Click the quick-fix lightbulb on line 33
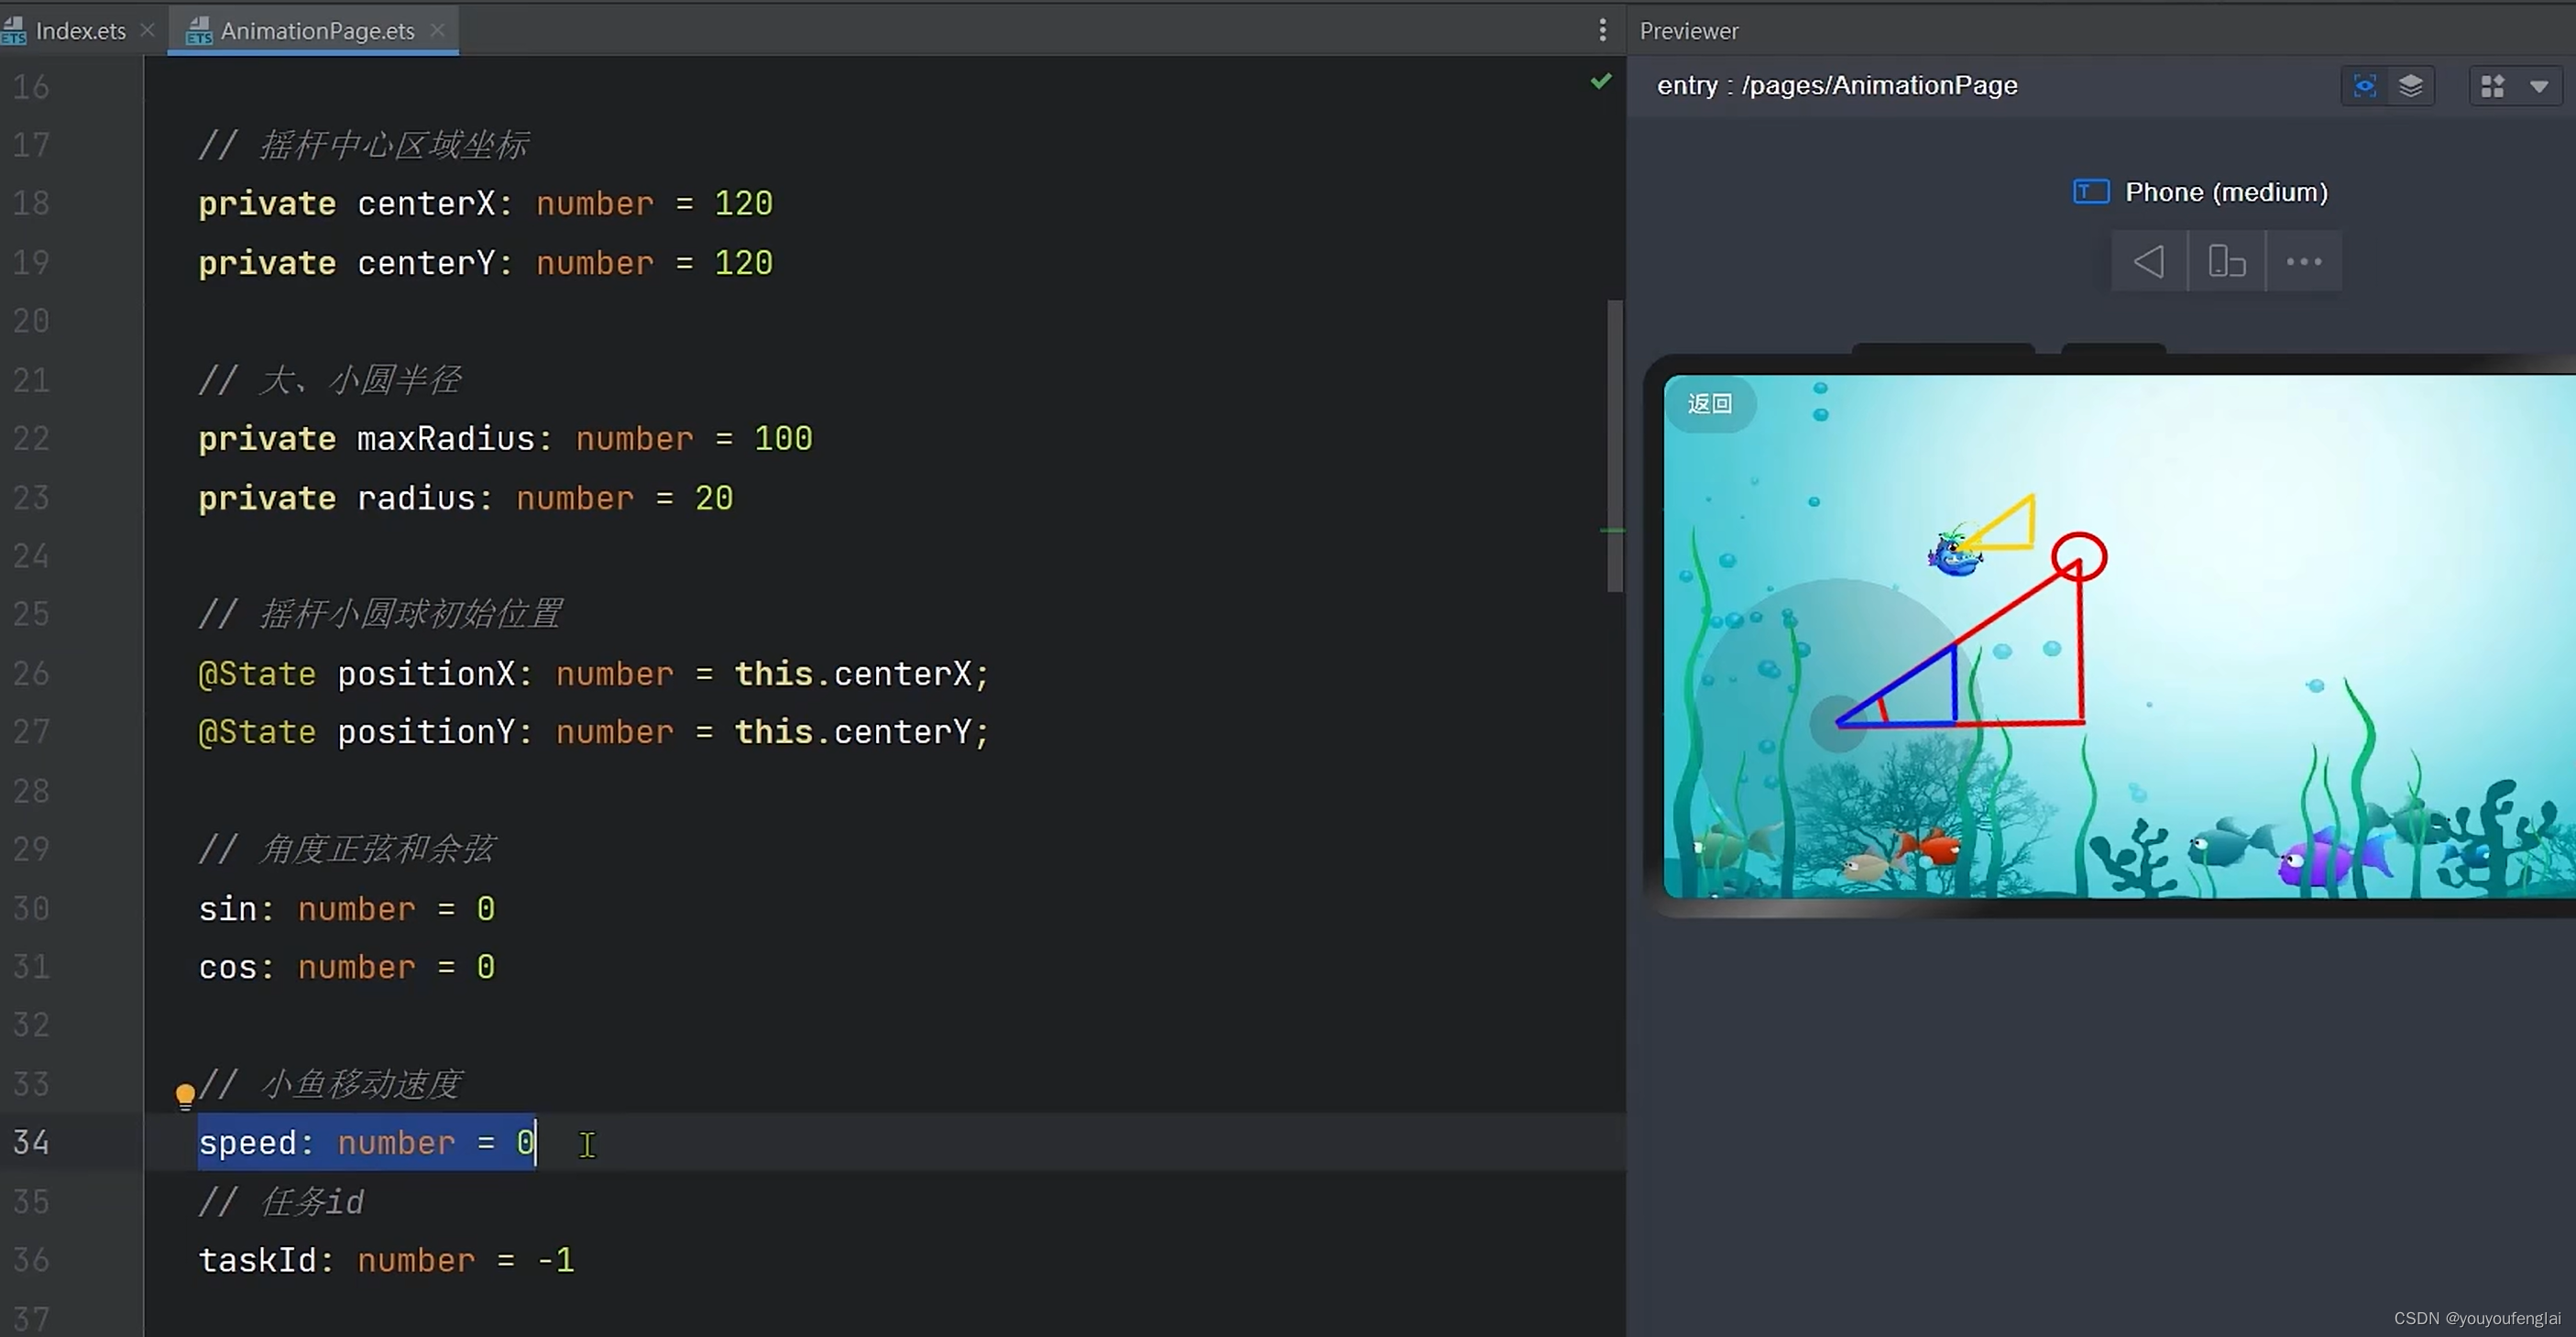This screenshot has height=1337, width=2576. [185, 1097]
